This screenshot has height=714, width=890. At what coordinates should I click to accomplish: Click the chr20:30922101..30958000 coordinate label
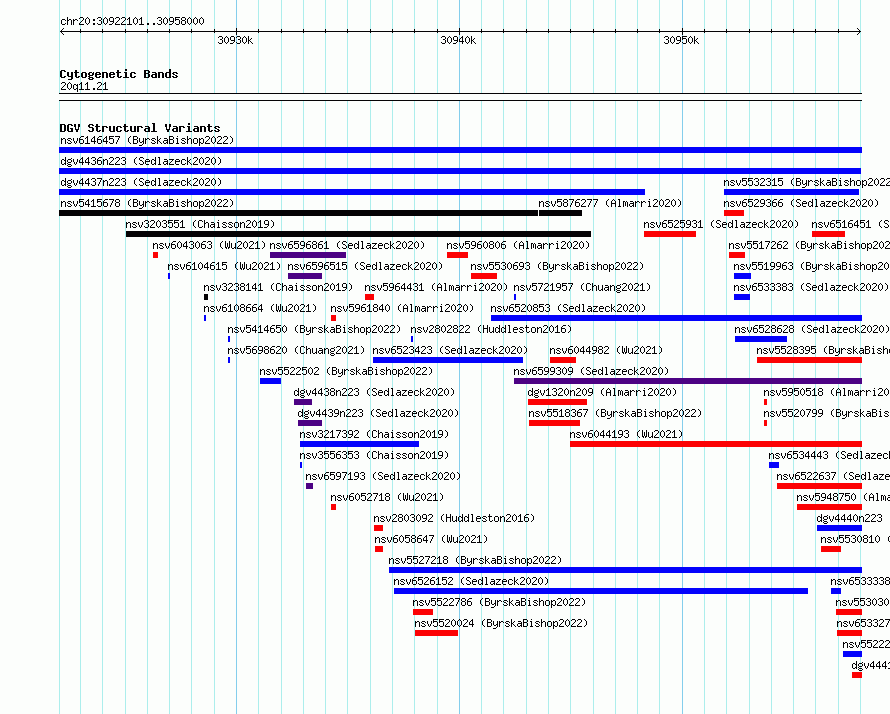click(x=132, y=22)
